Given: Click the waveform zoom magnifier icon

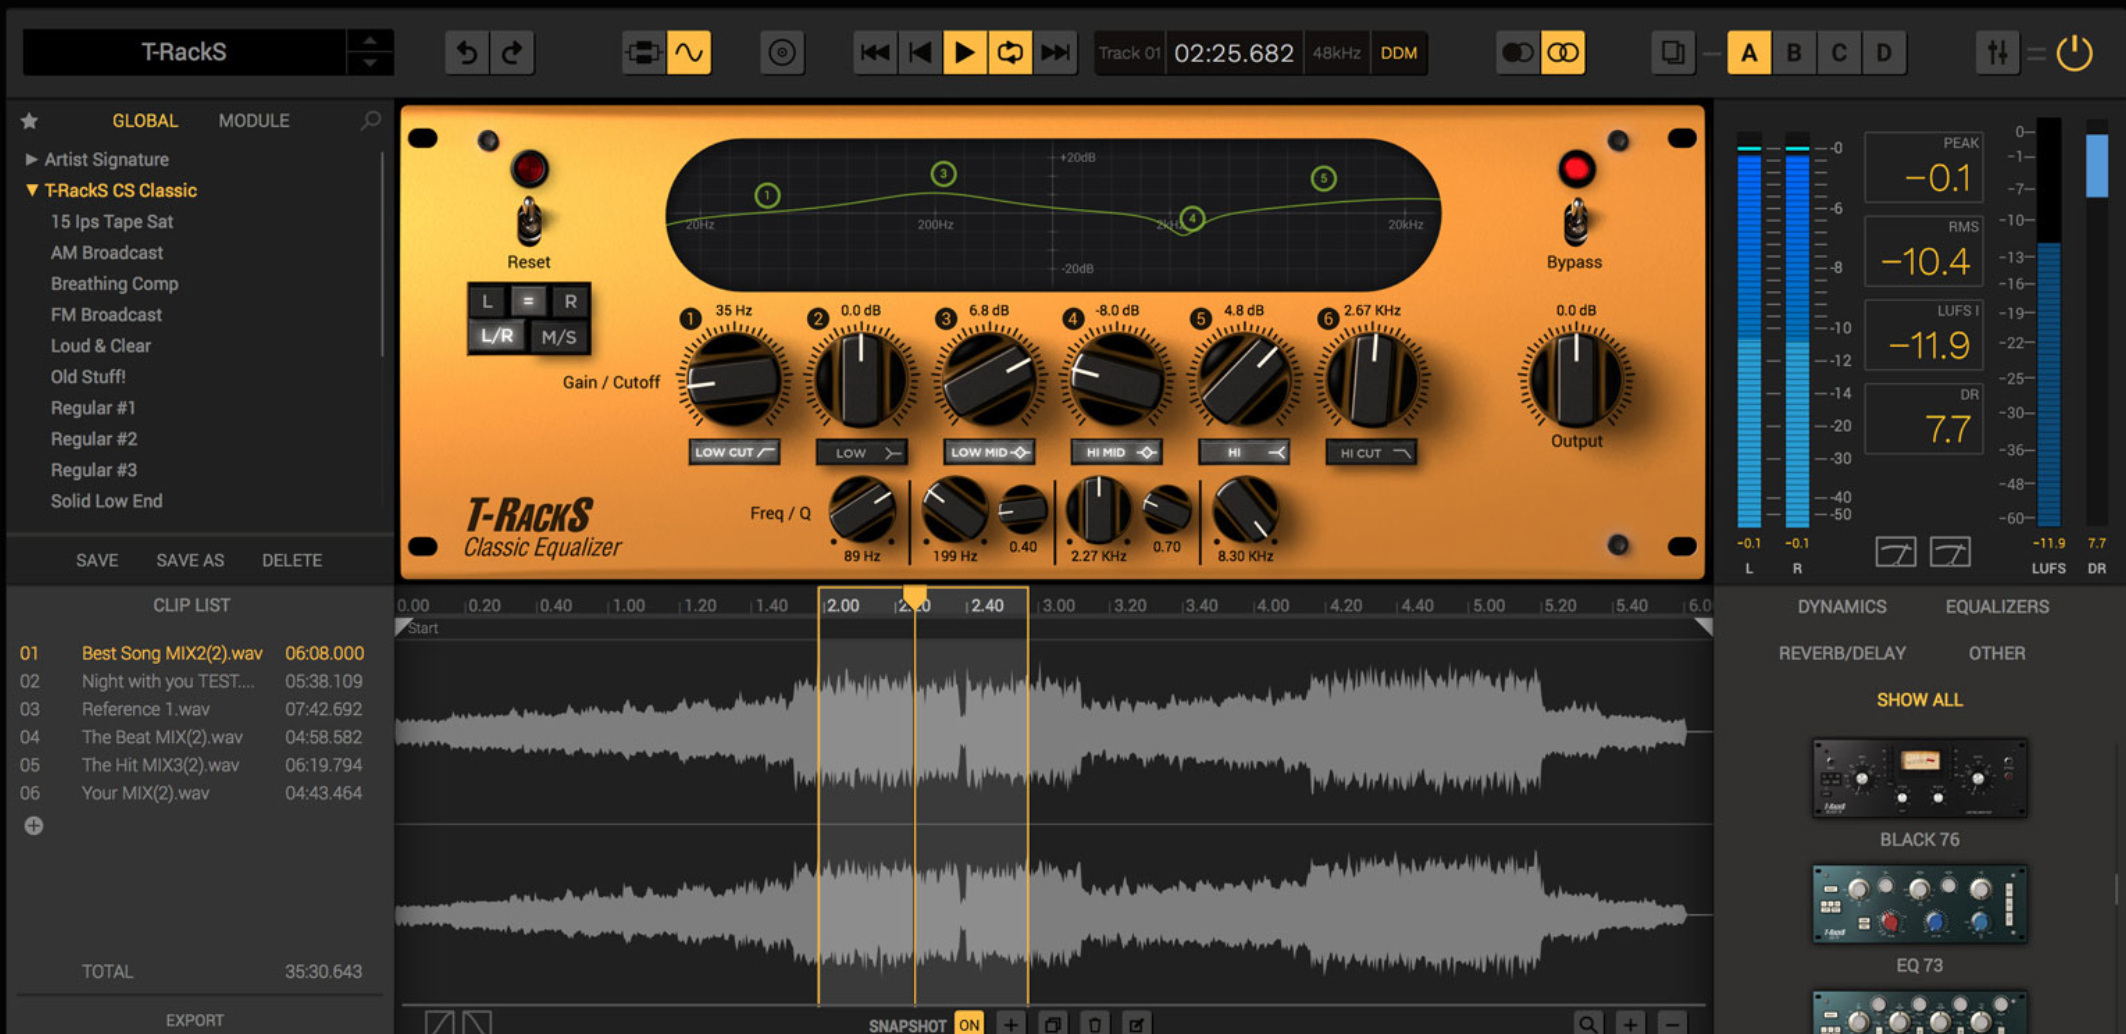Looking at the screenshot, I should (1588, 1024).
